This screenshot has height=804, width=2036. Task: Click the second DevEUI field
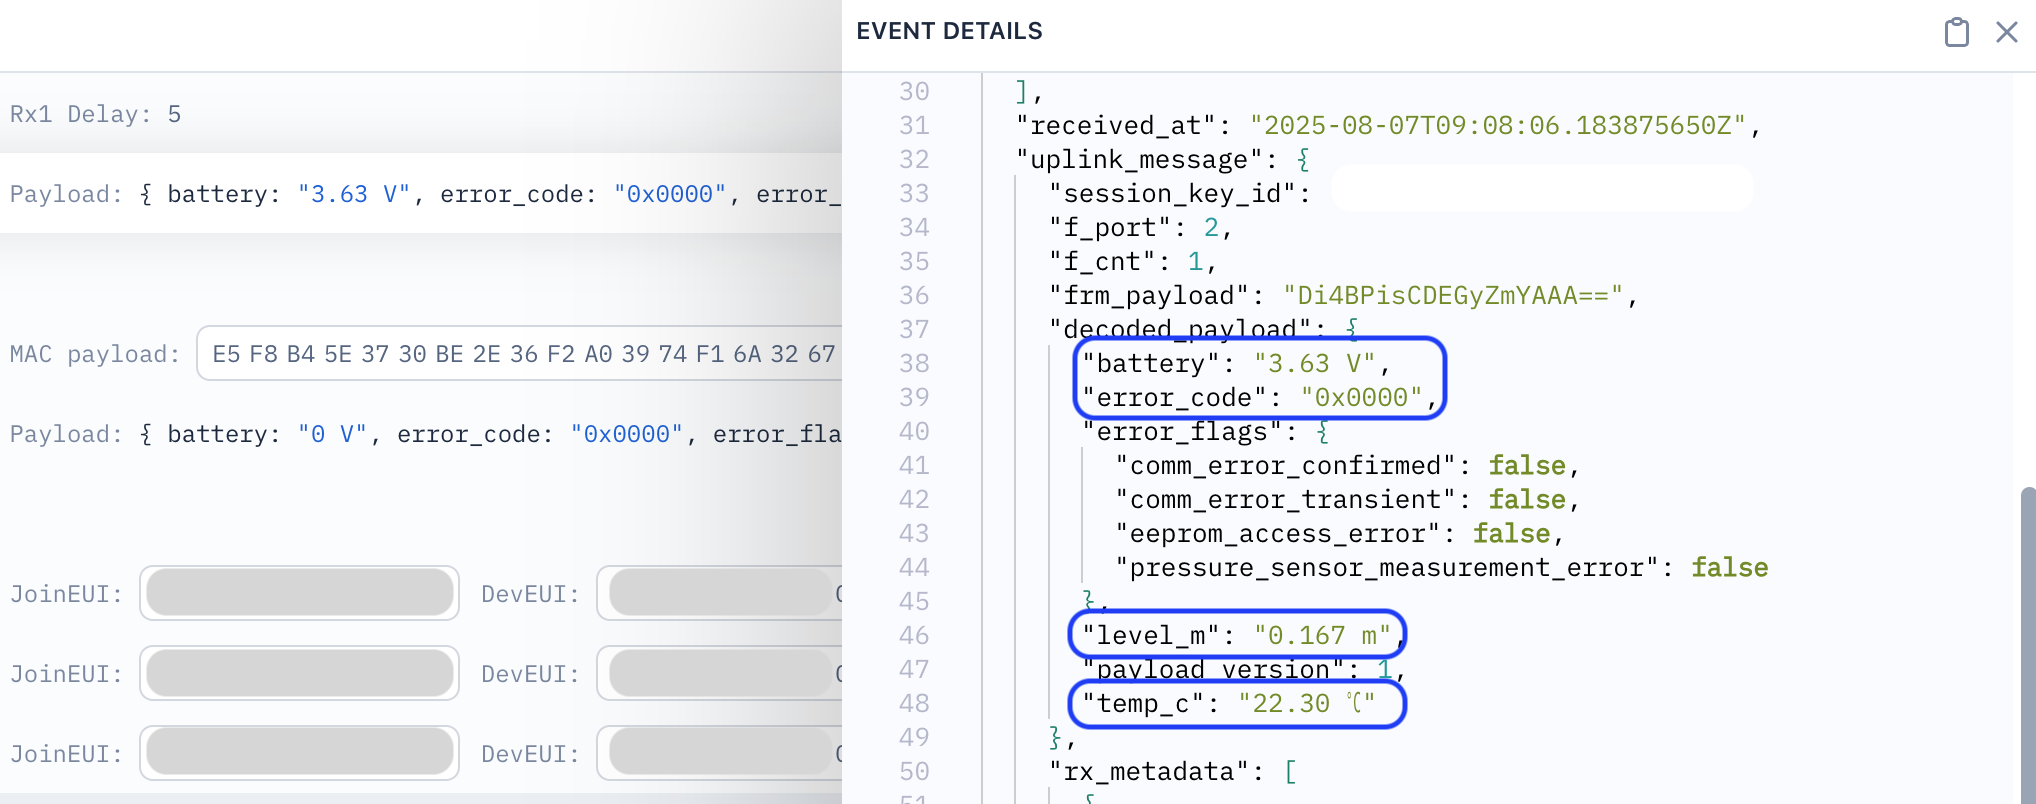point(720,673)
